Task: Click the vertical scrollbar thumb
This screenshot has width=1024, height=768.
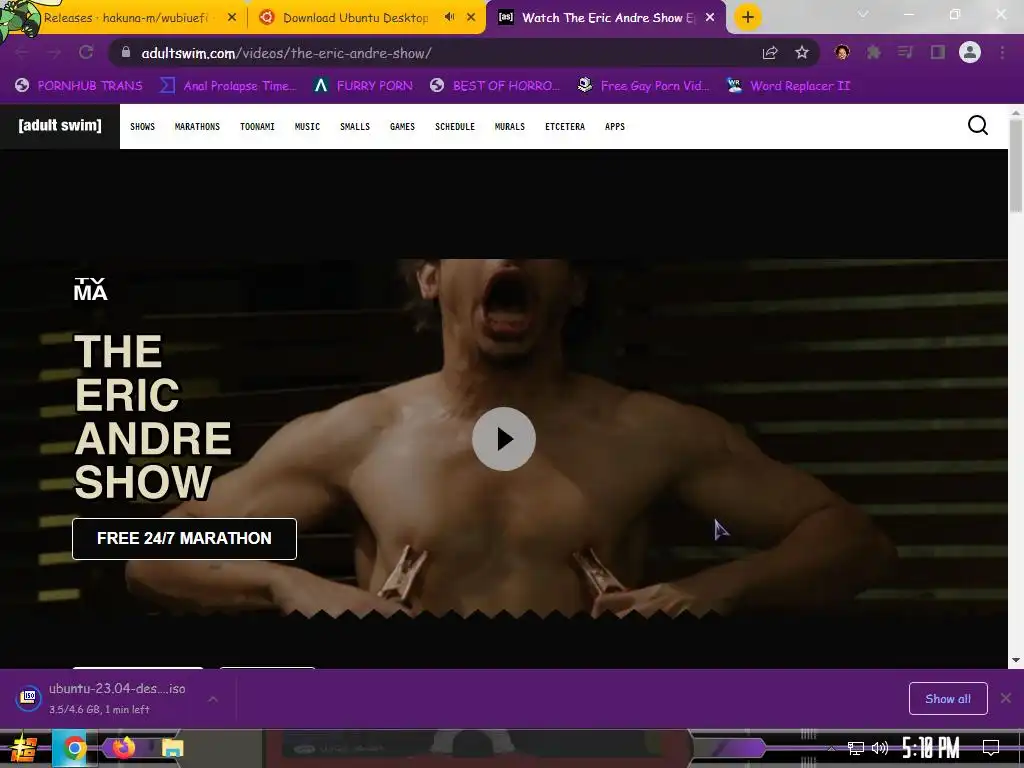Action: [1016, 166]
